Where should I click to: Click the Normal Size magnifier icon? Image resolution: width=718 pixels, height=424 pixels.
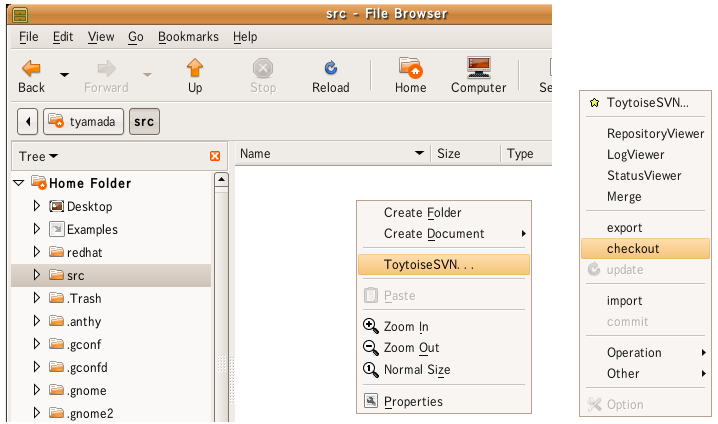coord(370,370)
